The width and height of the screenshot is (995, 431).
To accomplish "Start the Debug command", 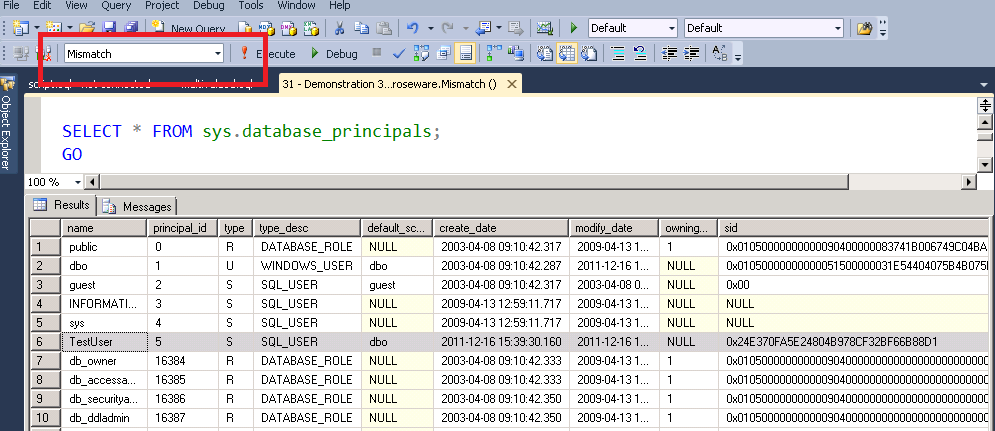I will point(333,53).
